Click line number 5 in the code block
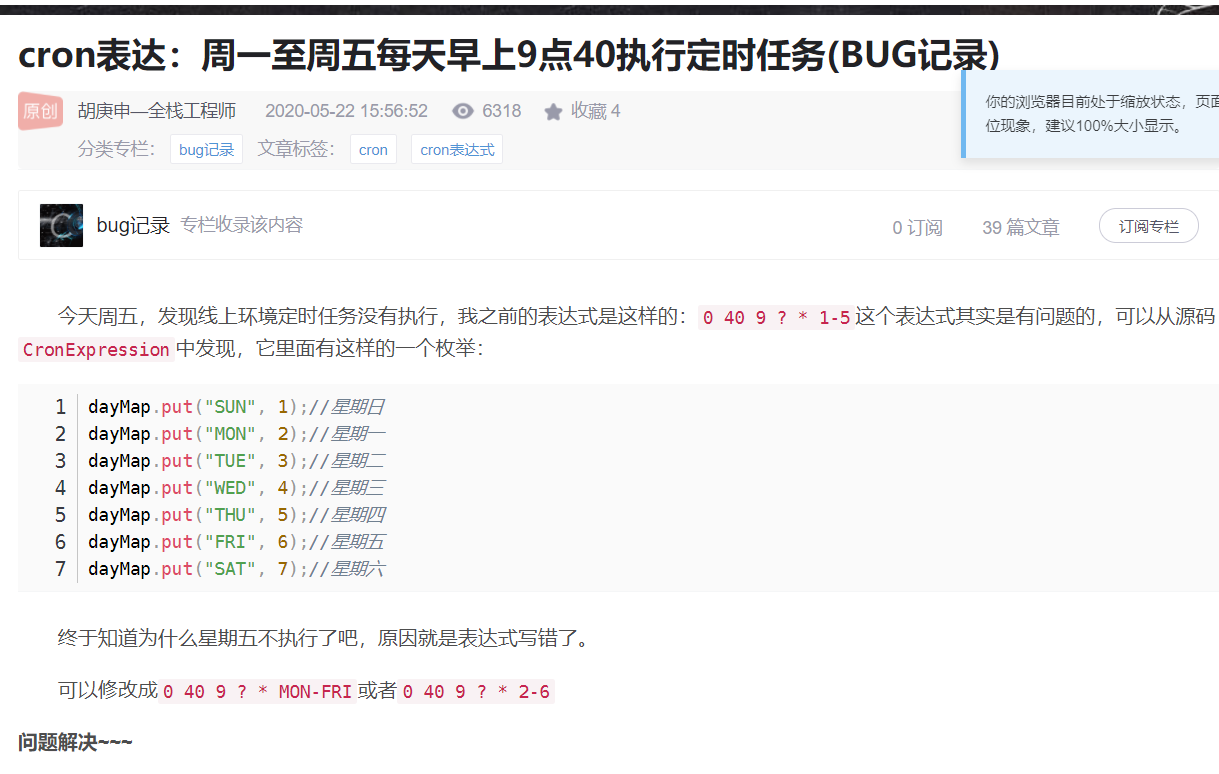The image size is (1219, 774). (x=60, y=513)
